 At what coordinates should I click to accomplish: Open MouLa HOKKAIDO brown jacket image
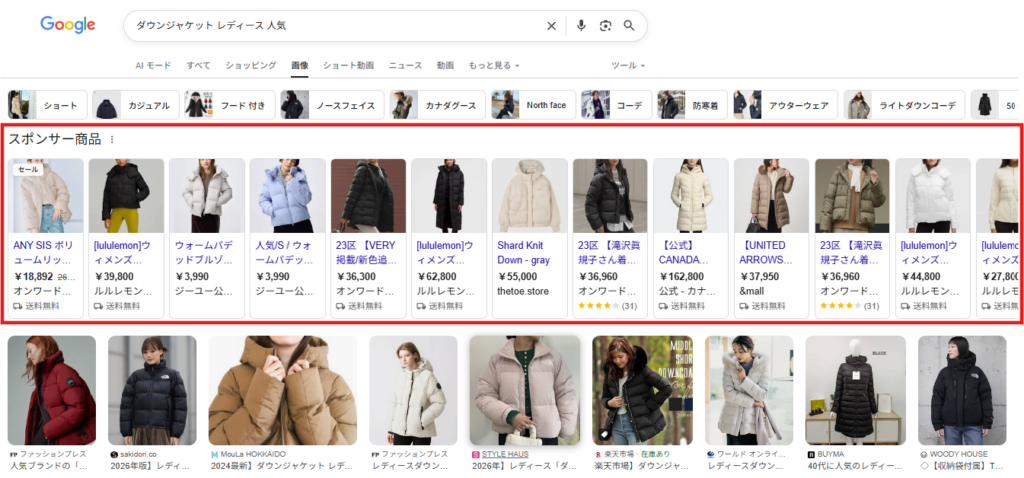click(x=283, y=390)
